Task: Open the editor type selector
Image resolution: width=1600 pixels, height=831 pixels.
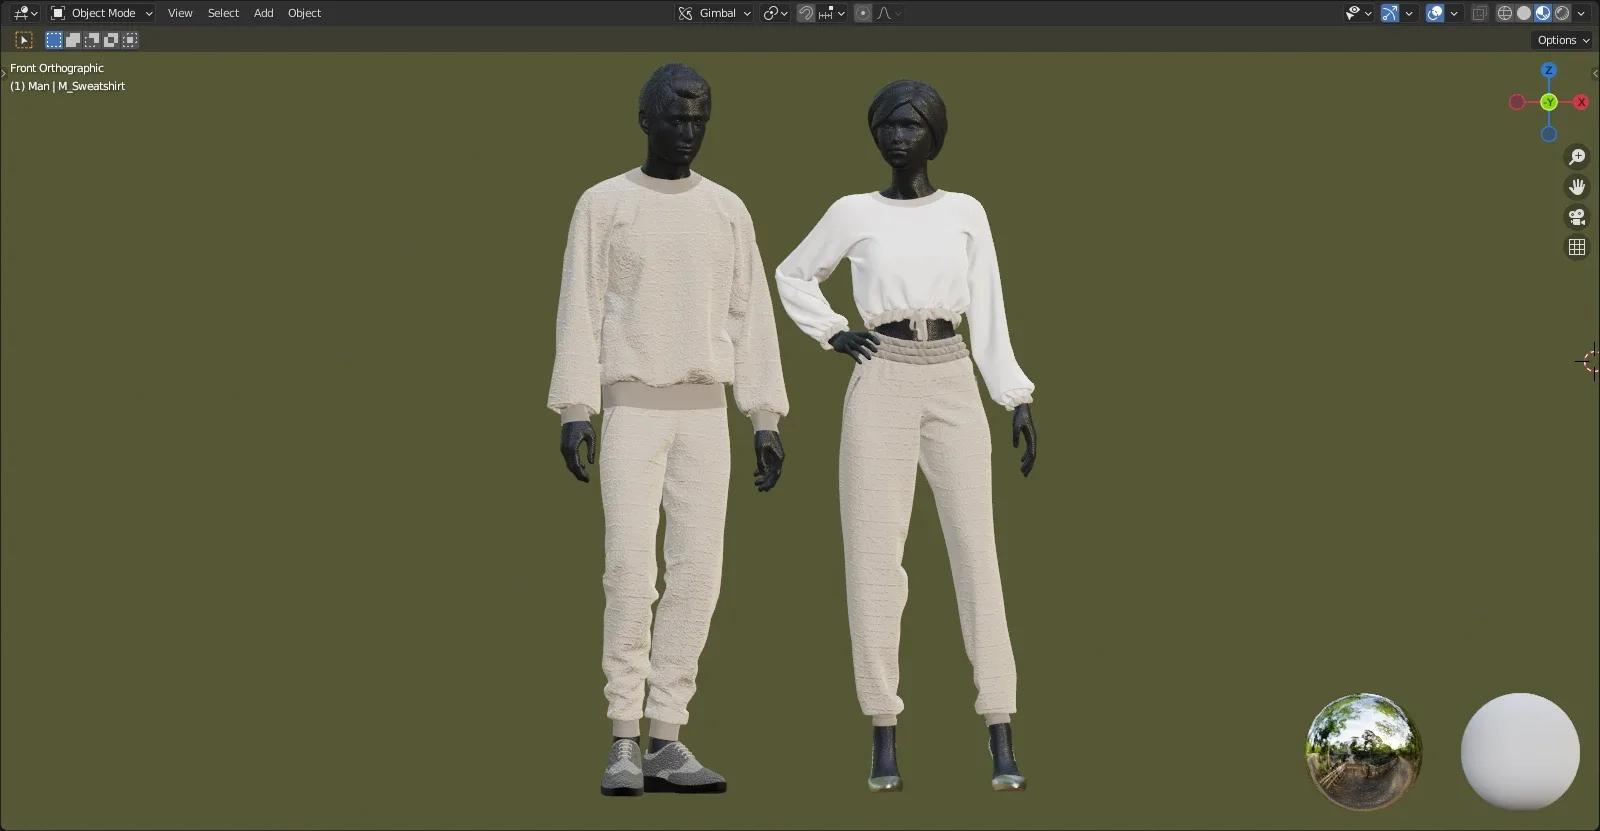Action: coord(25,13)
